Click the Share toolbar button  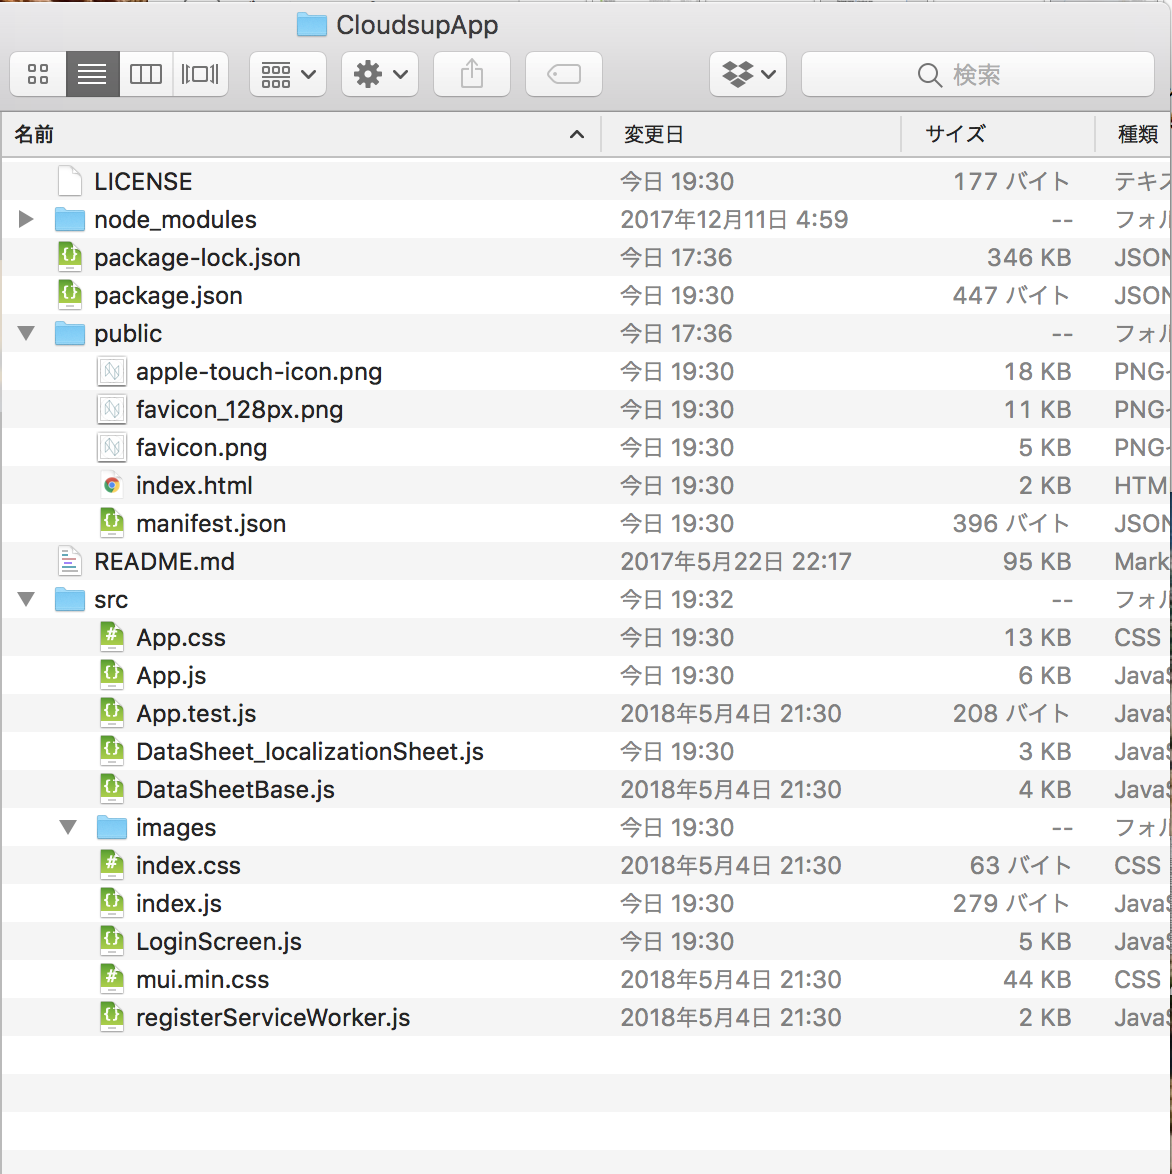coord(472,74)
